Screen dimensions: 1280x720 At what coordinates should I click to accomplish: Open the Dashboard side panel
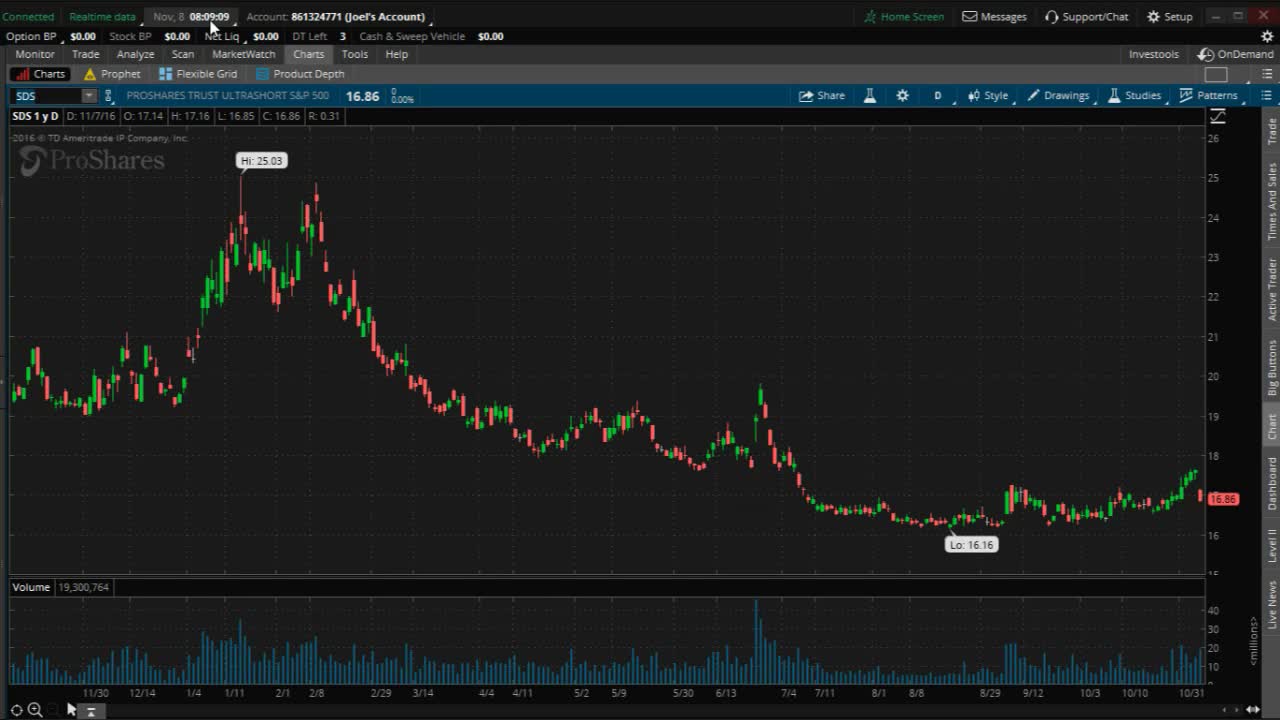click(x=1272, y=484)
